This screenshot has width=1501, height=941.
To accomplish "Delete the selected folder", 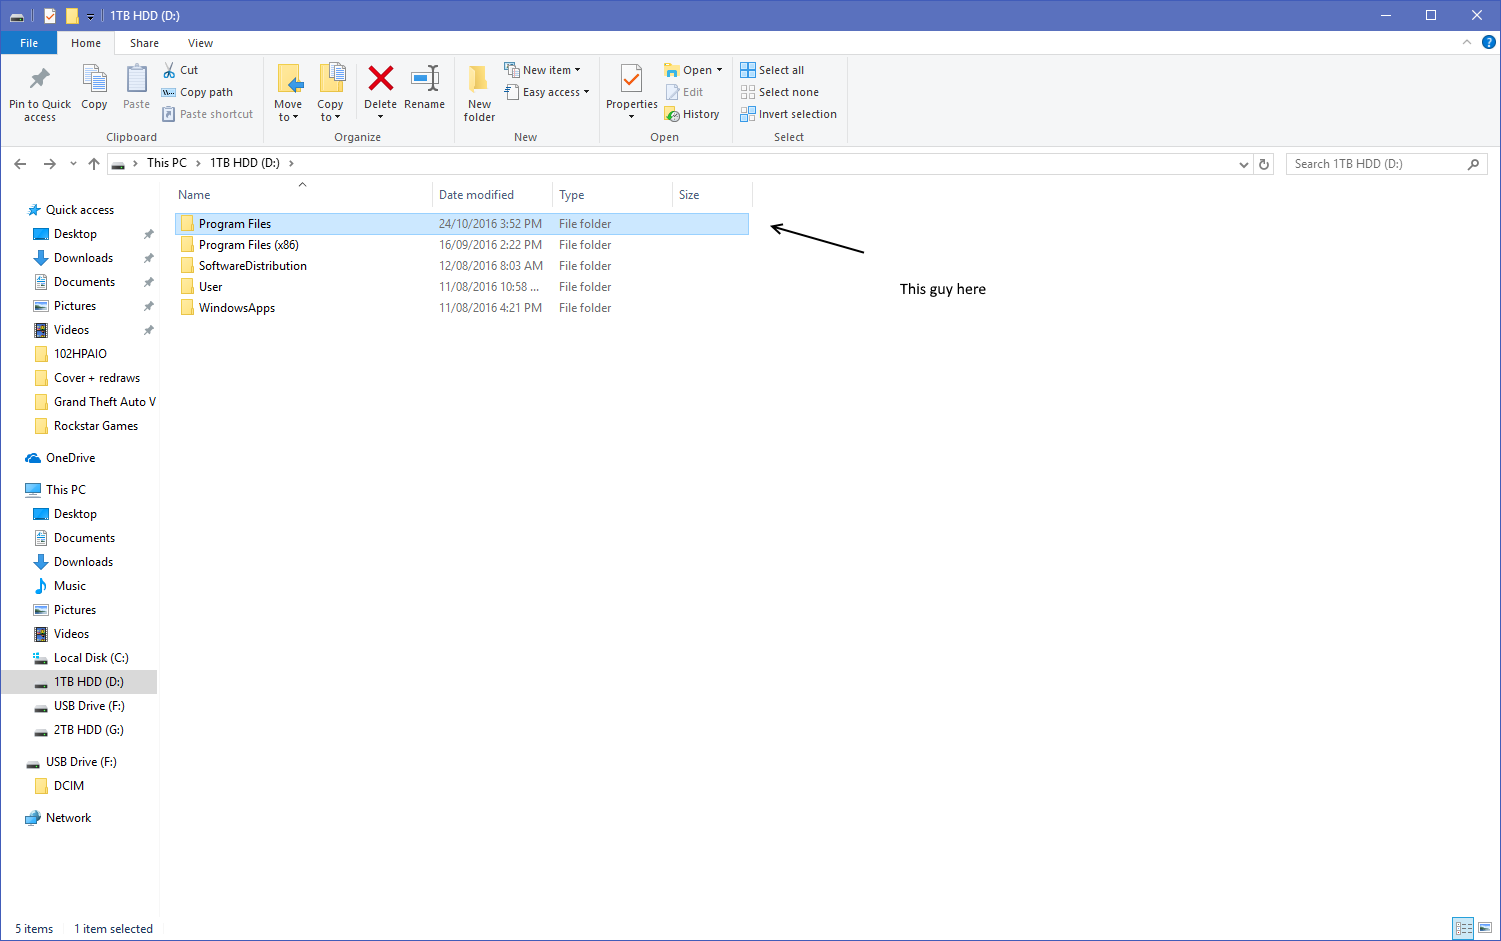I will pos(380,92).
